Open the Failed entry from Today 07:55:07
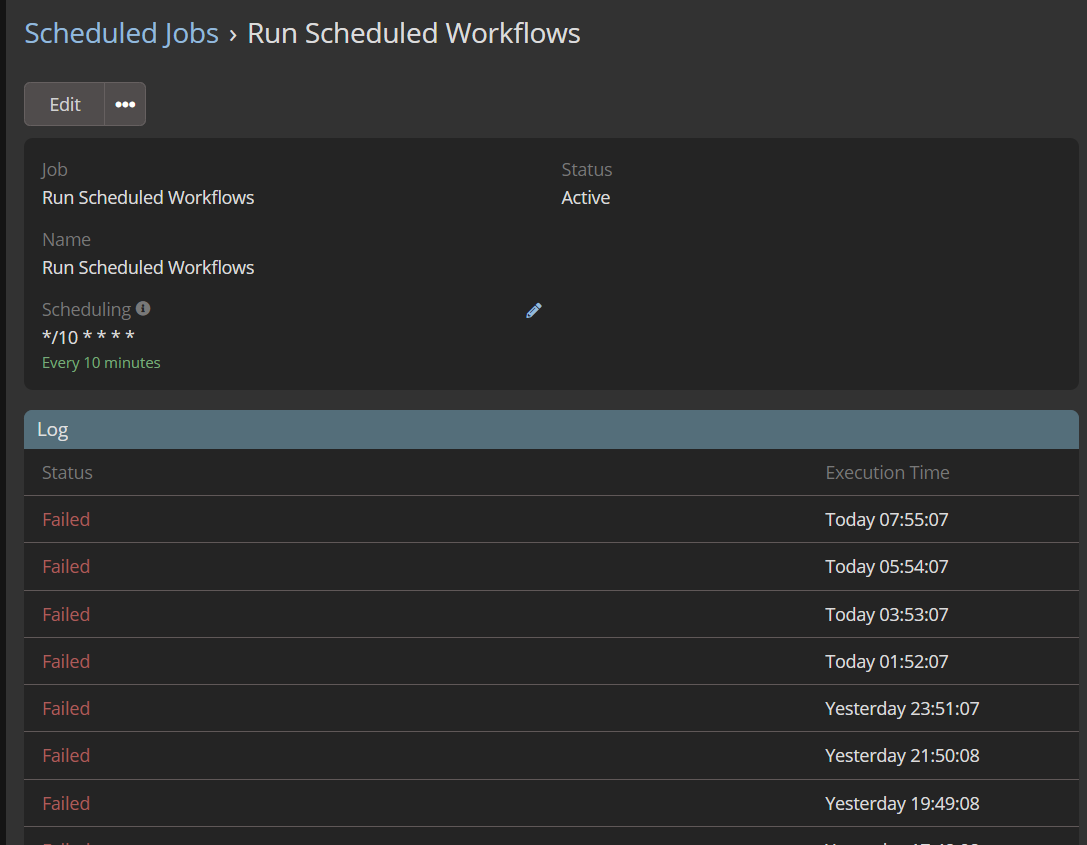Viewport: 1087px width, 845px height. point(66,520)
